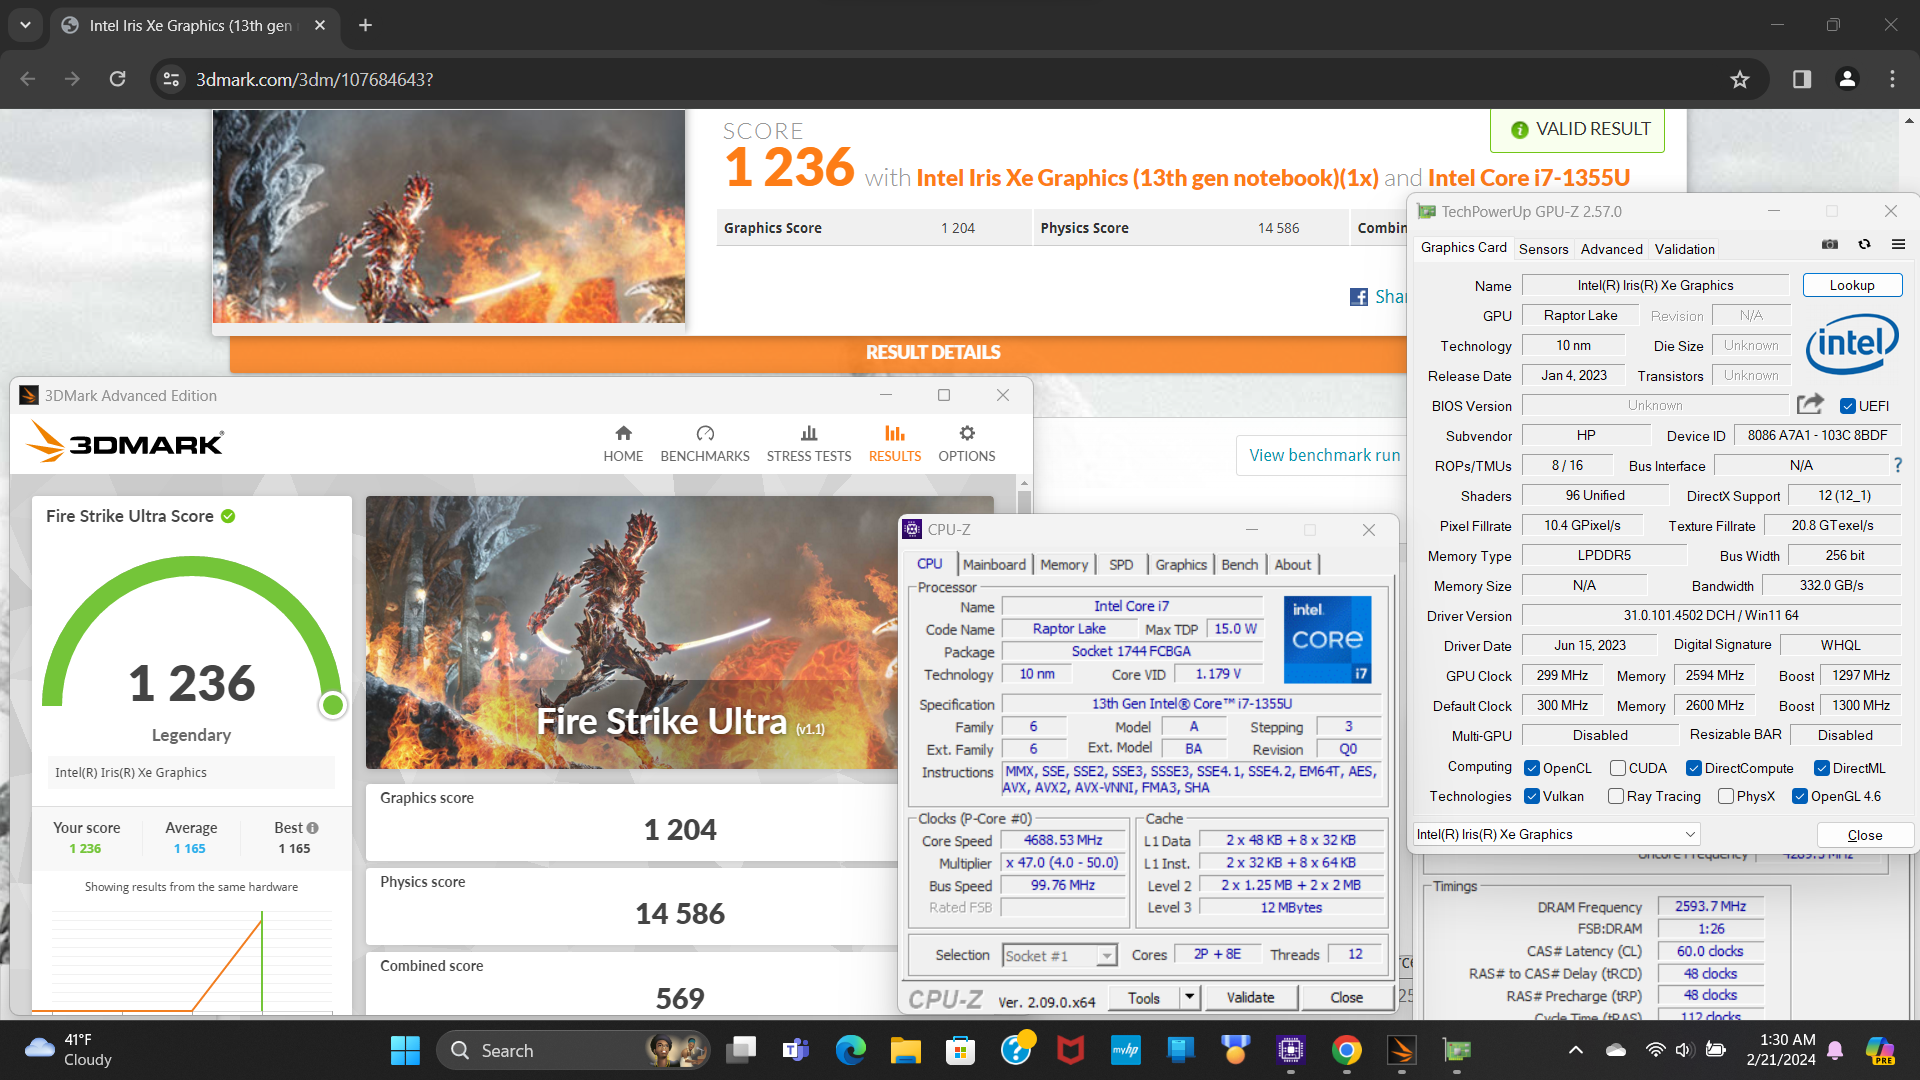Click GPU-Z Close button
The width and height of the screenshot is (1920, 1080).
coord(1864,835)
